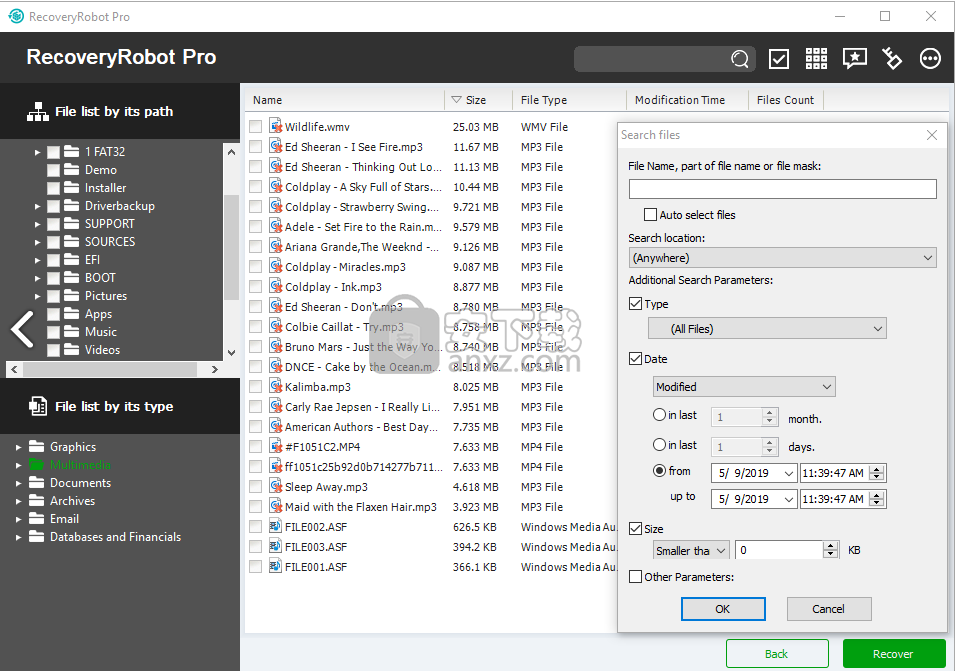
Task: Confirm search with the OK button
Action: pyautogui.click(x=723, y=609)
